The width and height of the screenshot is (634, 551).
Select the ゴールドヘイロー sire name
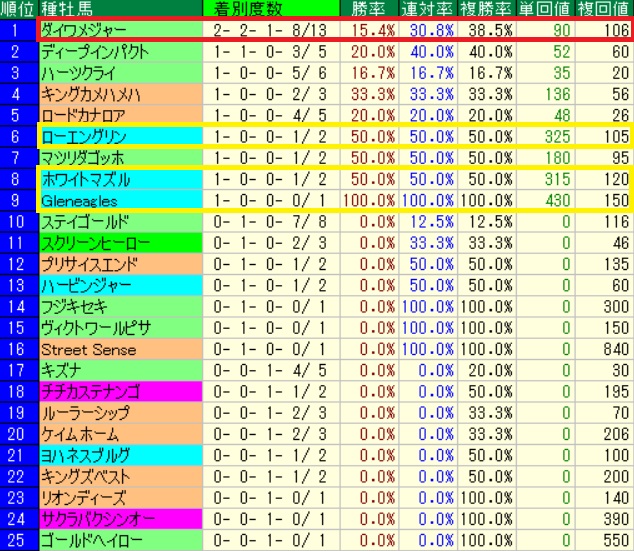point(91,540)
